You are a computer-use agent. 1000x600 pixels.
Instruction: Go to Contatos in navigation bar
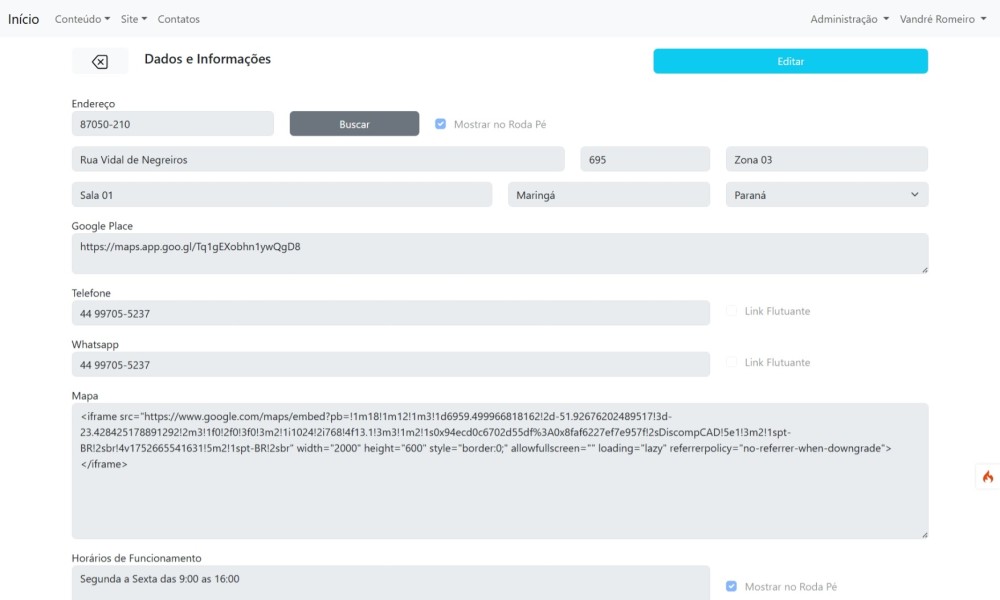click(x=179, y=19)
